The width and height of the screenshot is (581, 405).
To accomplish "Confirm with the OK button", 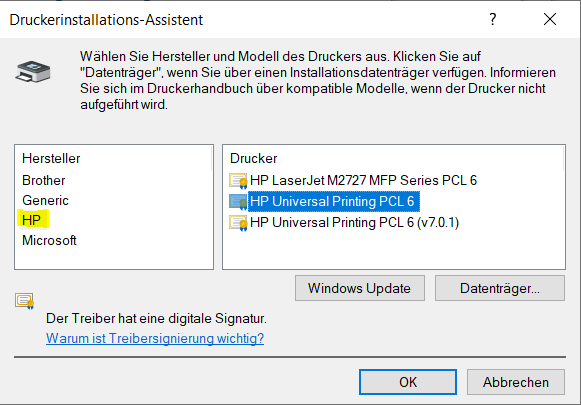I will (408, 382).
